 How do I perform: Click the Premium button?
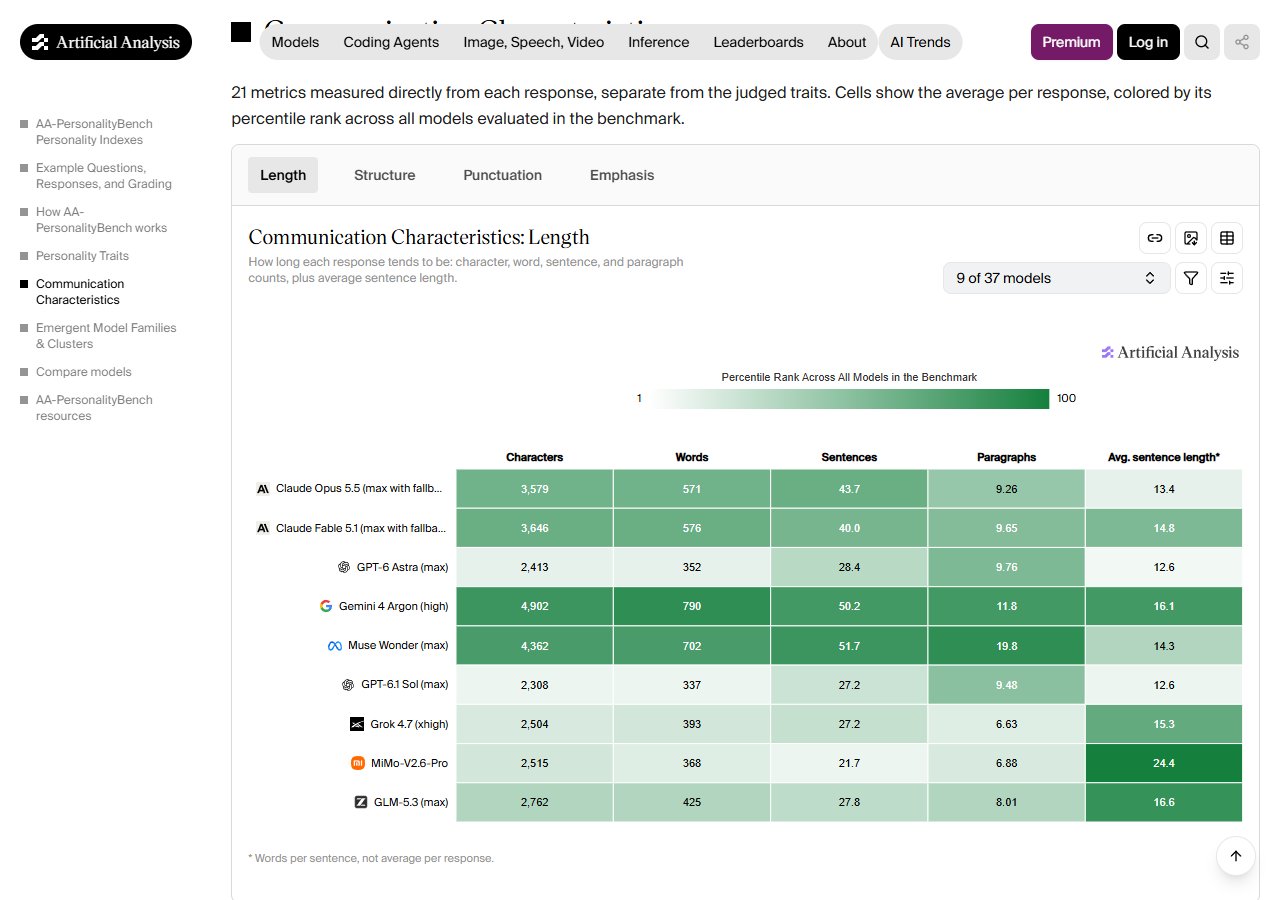1071,42
